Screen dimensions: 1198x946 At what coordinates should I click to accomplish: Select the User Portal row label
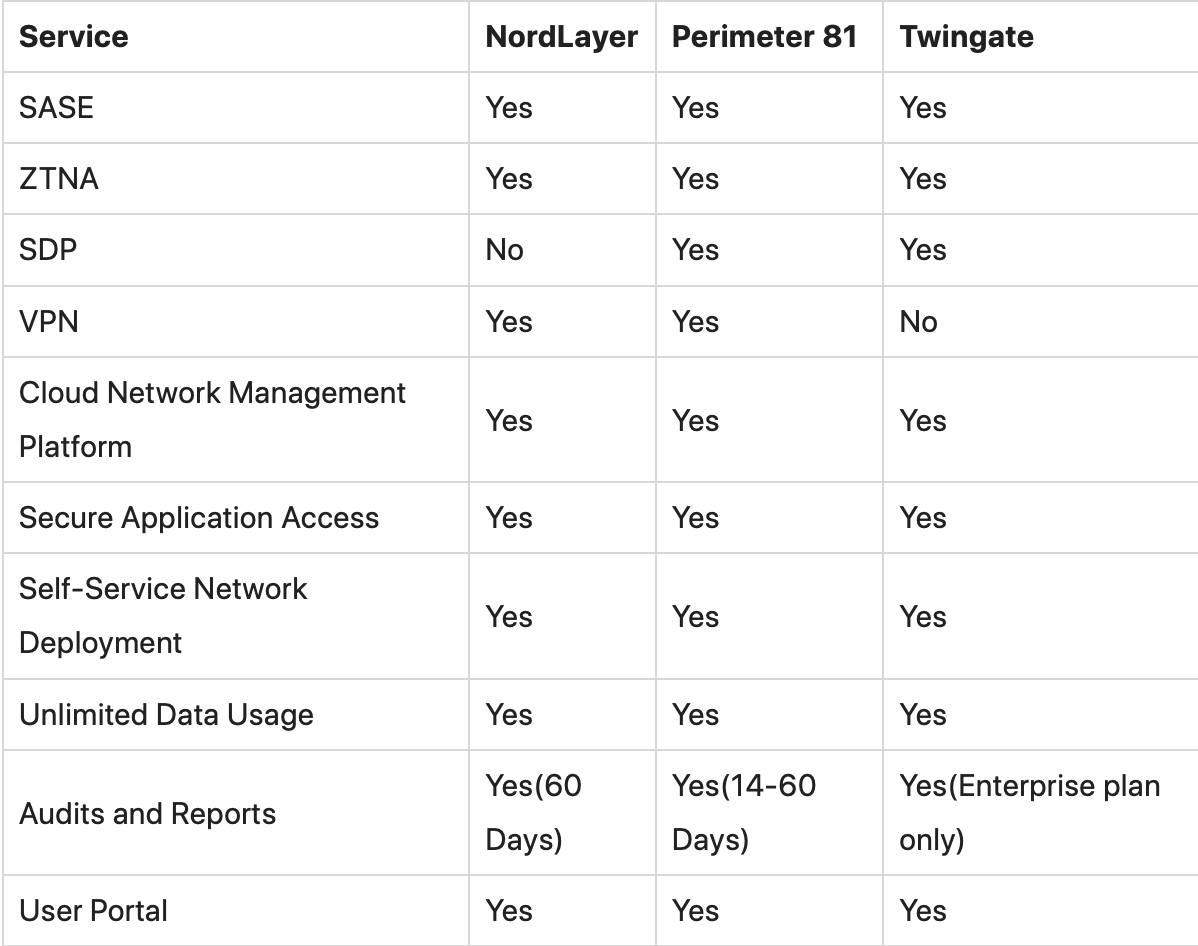click(93, 911)
